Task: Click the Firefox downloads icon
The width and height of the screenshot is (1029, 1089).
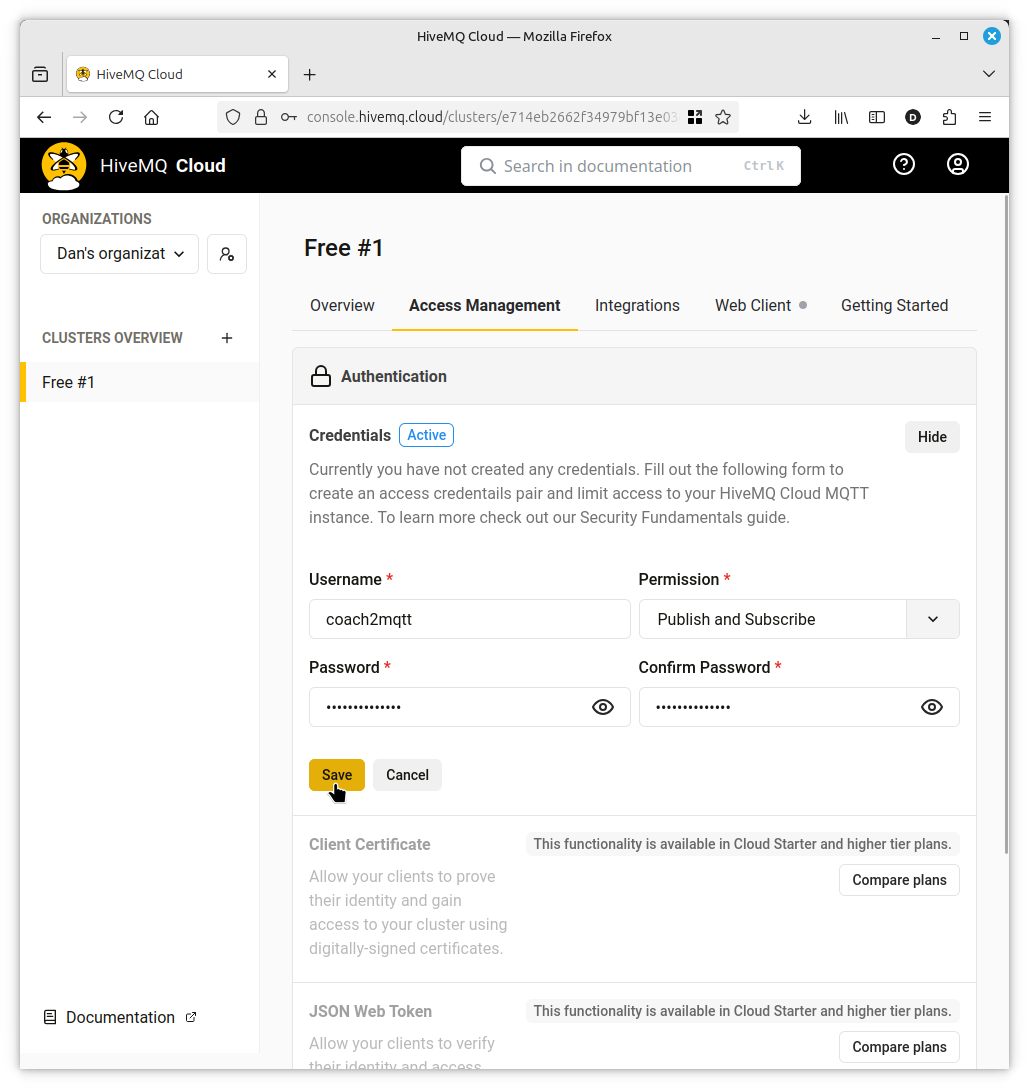Action: (804, 117)
